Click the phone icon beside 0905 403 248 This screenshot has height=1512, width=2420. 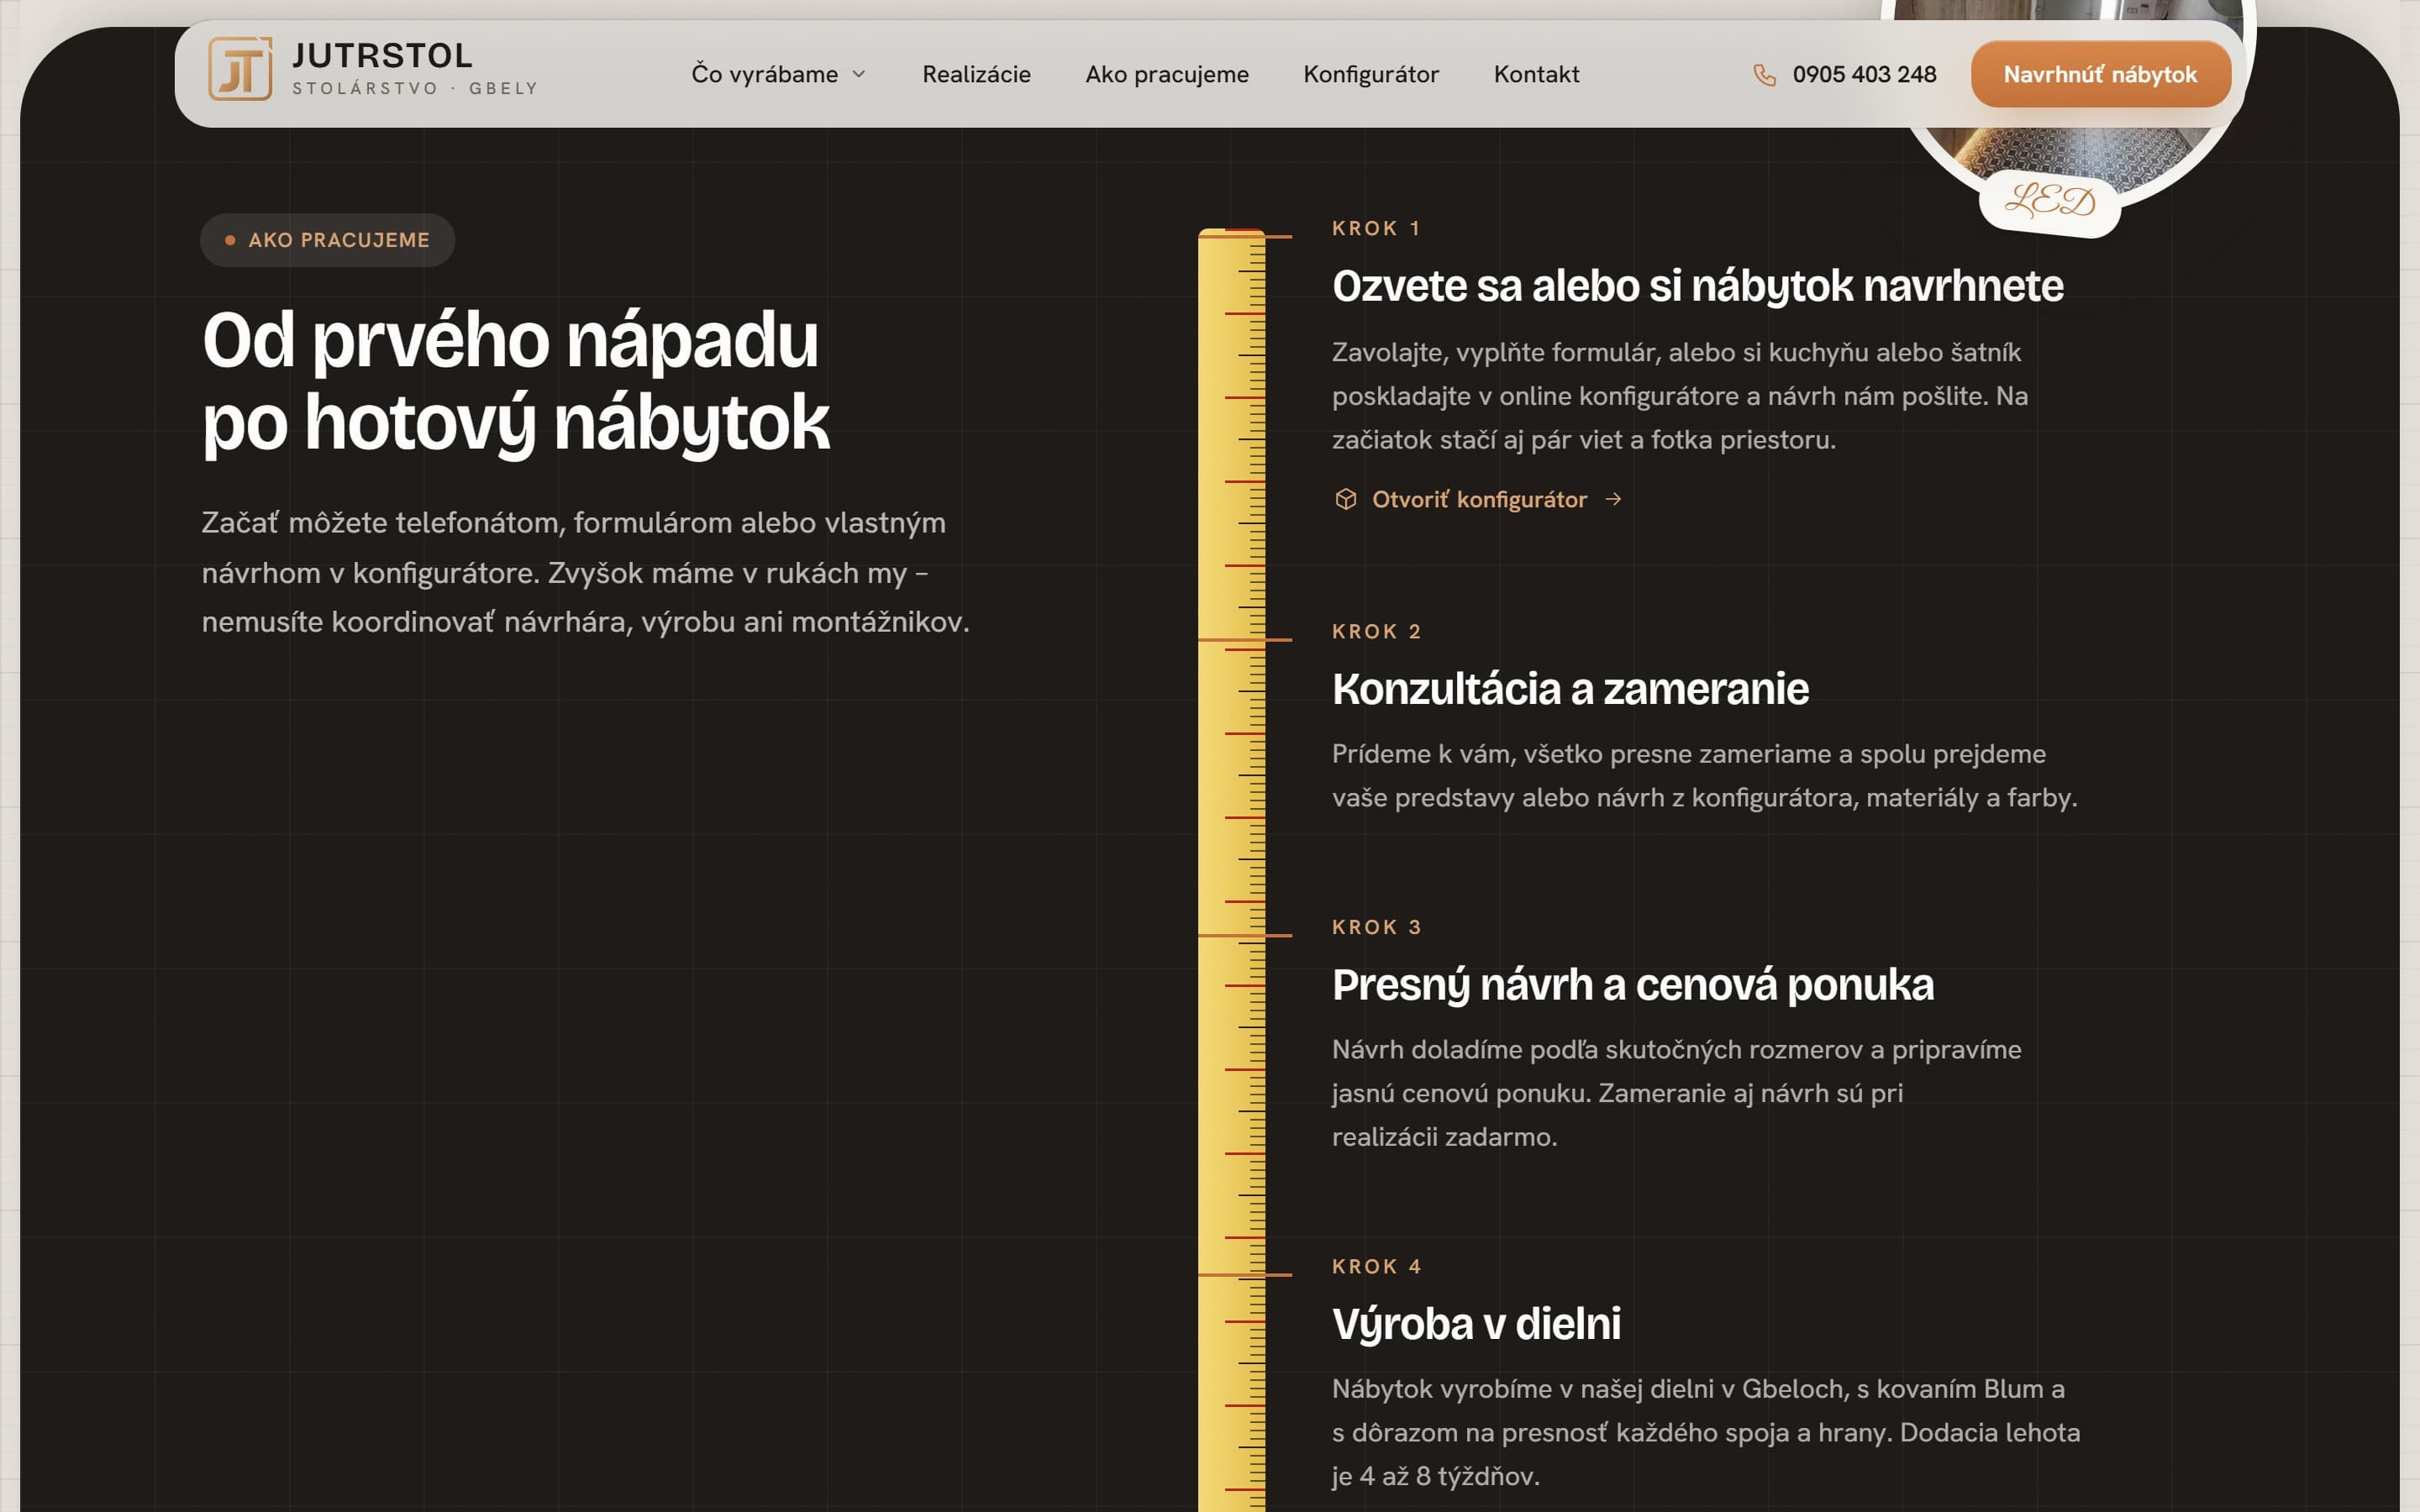1765,75
